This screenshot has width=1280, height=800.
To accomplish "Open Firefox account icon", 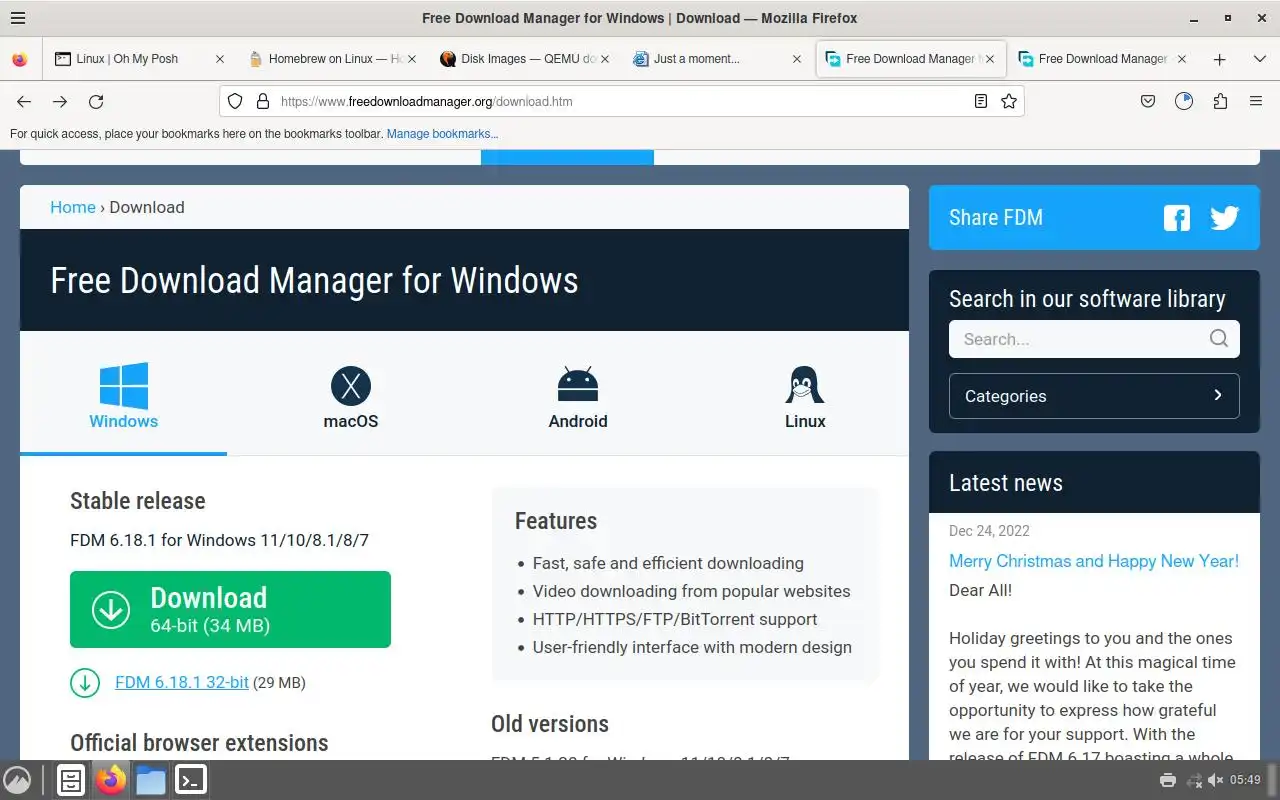I will [x=1184, y=101].
